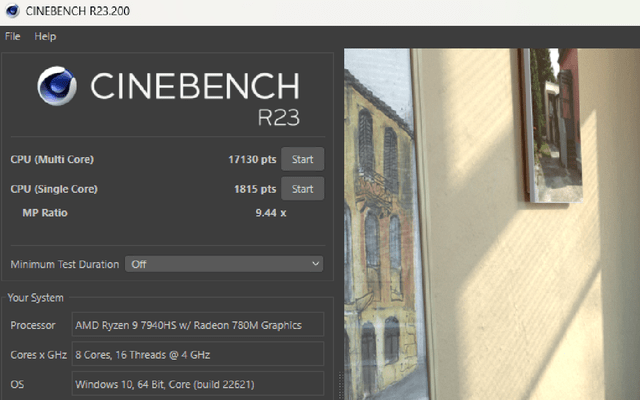
Task: Click the Processor field with AMD Ryzen 9
Action: pos(198,325)
